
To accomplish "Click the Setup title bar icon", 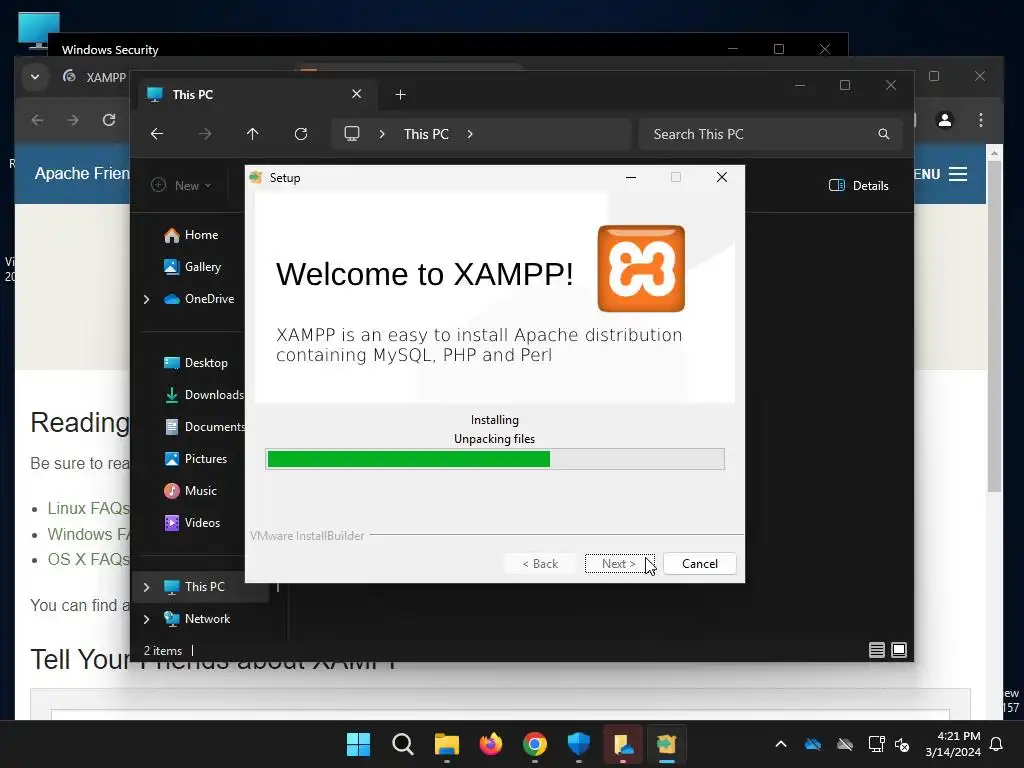I will (256, 178).
